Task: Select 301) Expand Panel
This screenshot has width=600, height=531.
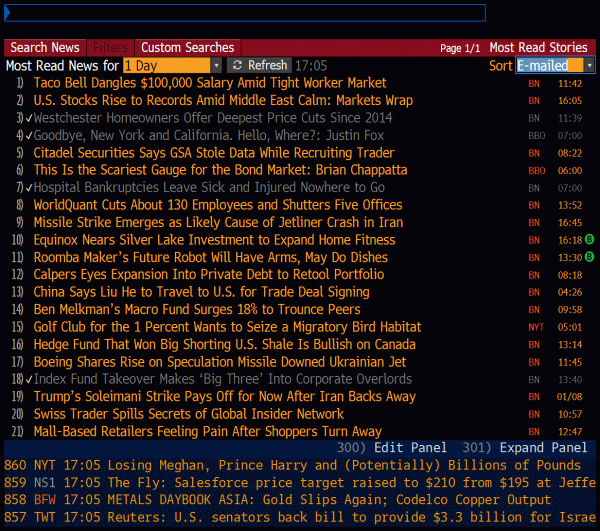Action: [x=525, y=447]
